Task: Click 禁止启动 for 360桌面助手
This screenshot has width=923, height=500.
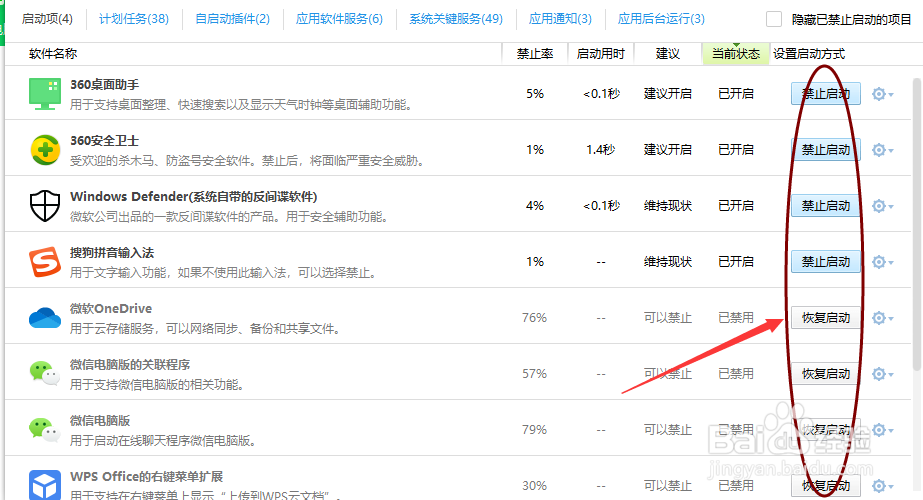Action: (825, 94)
